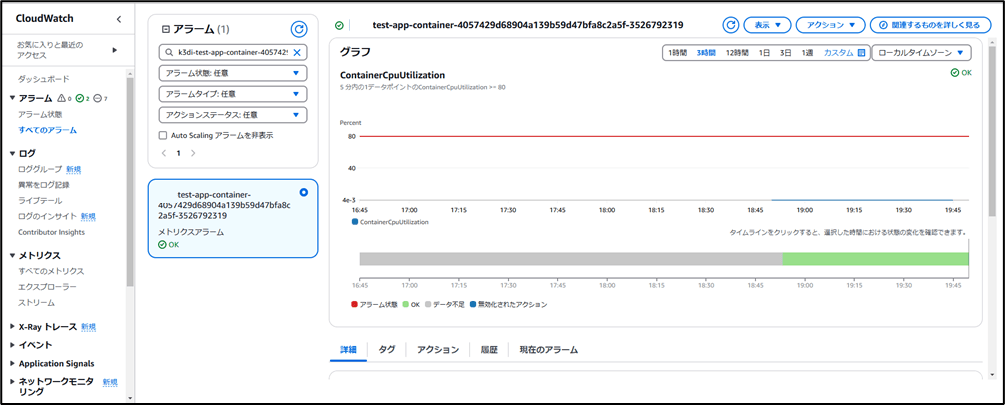Open ログのインサイト in sidebar
This screenshot has width=1005, height=405.
(x=47, y=216)
